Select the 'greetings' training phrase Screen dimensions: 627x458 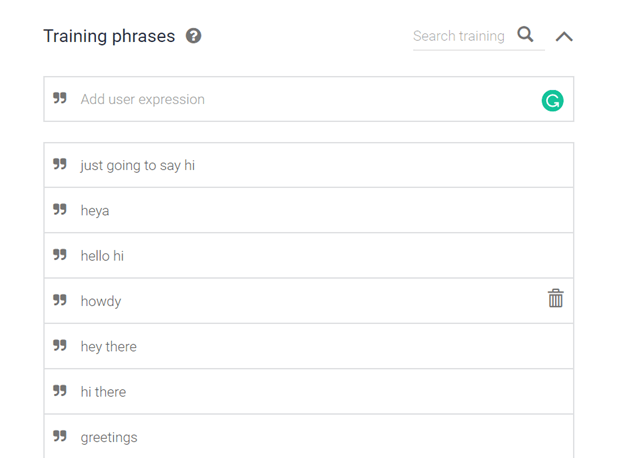point(109,437)
